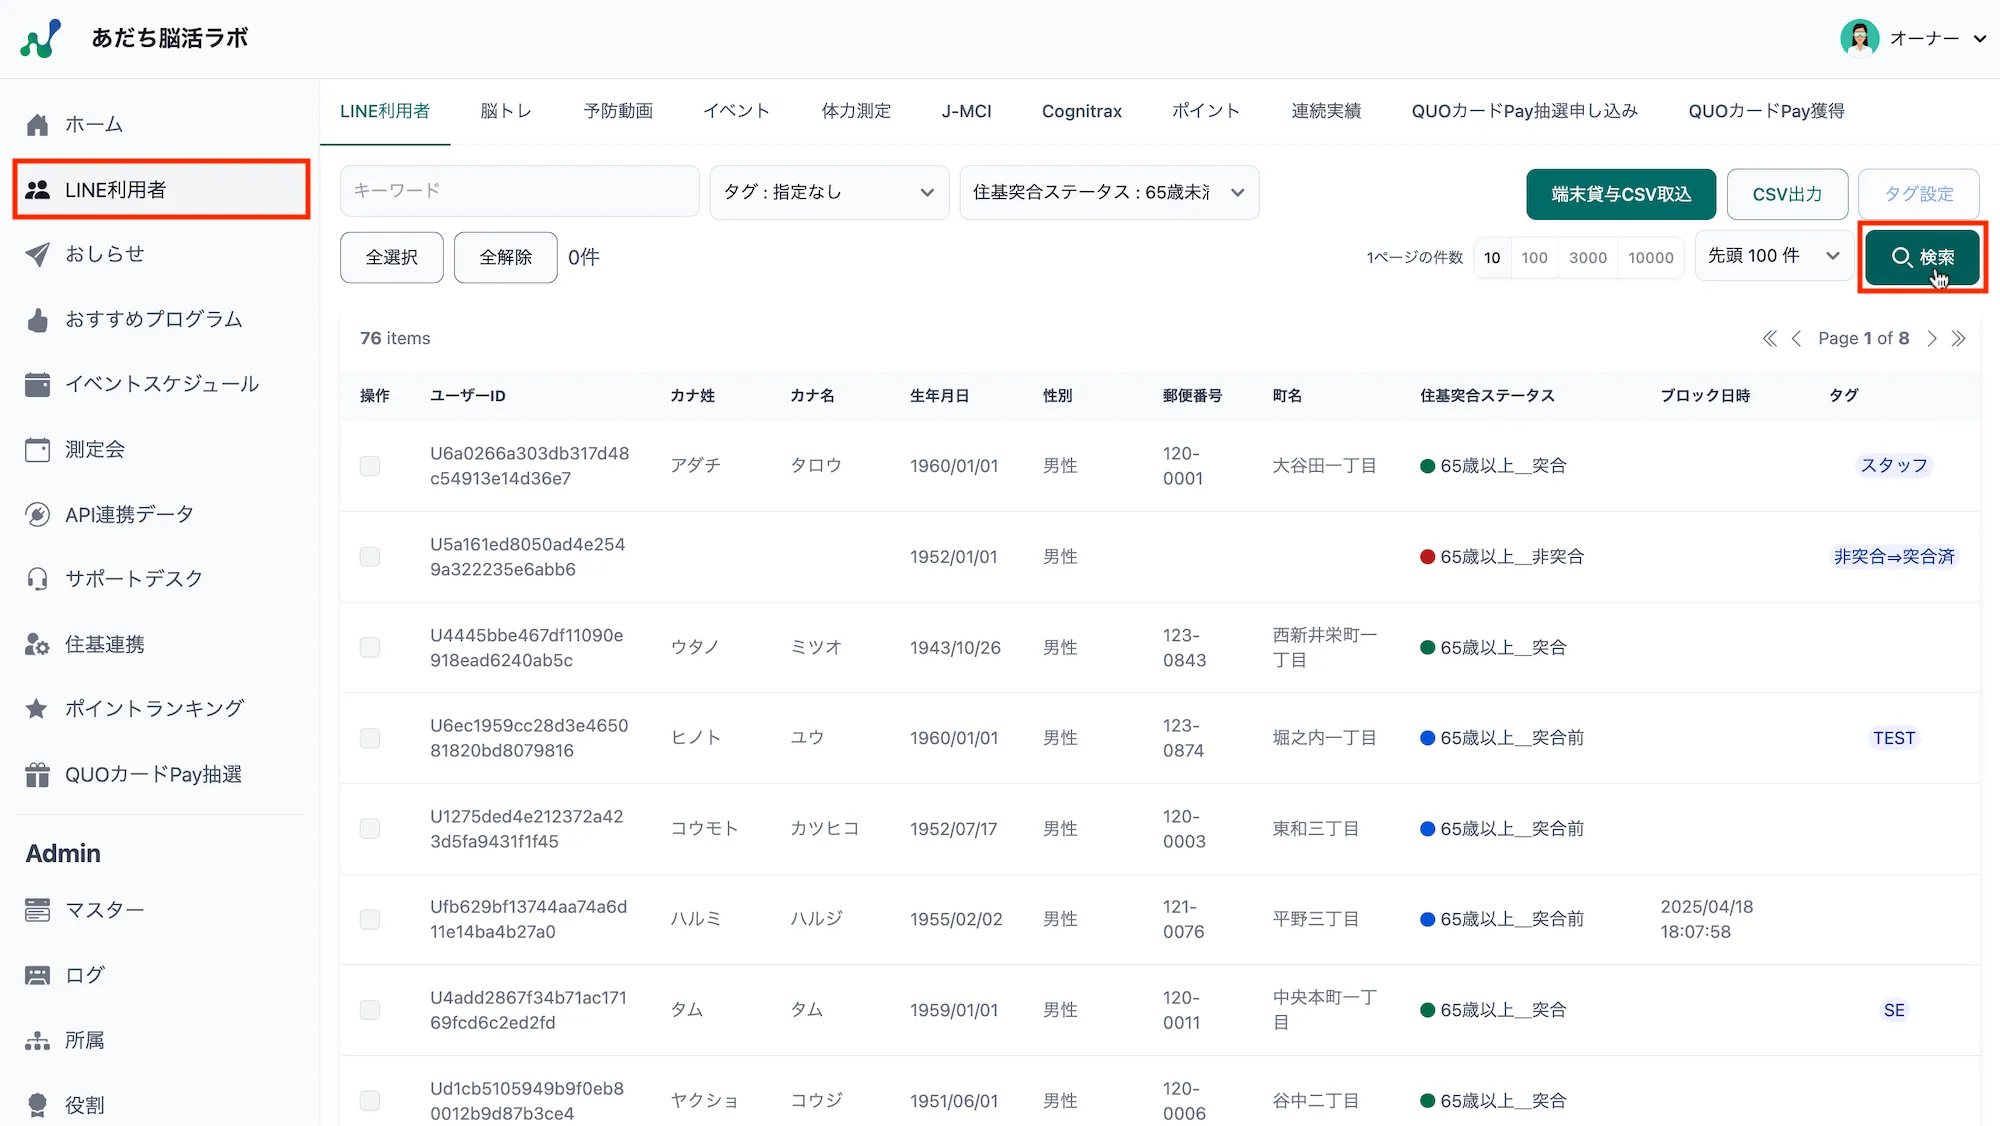This screenshot has width=2000, height=1126.
Task: Select the first row's checkbox
Action: pos(370,466)
